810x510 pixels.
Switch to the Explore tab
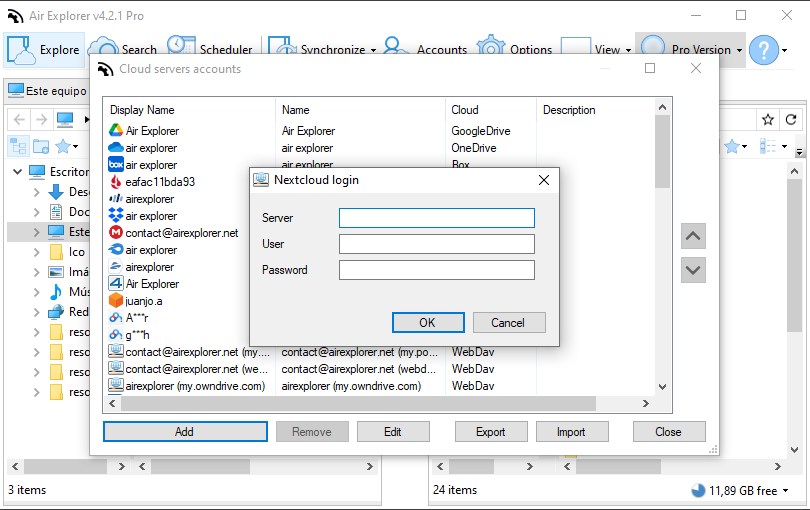[44, 50]
